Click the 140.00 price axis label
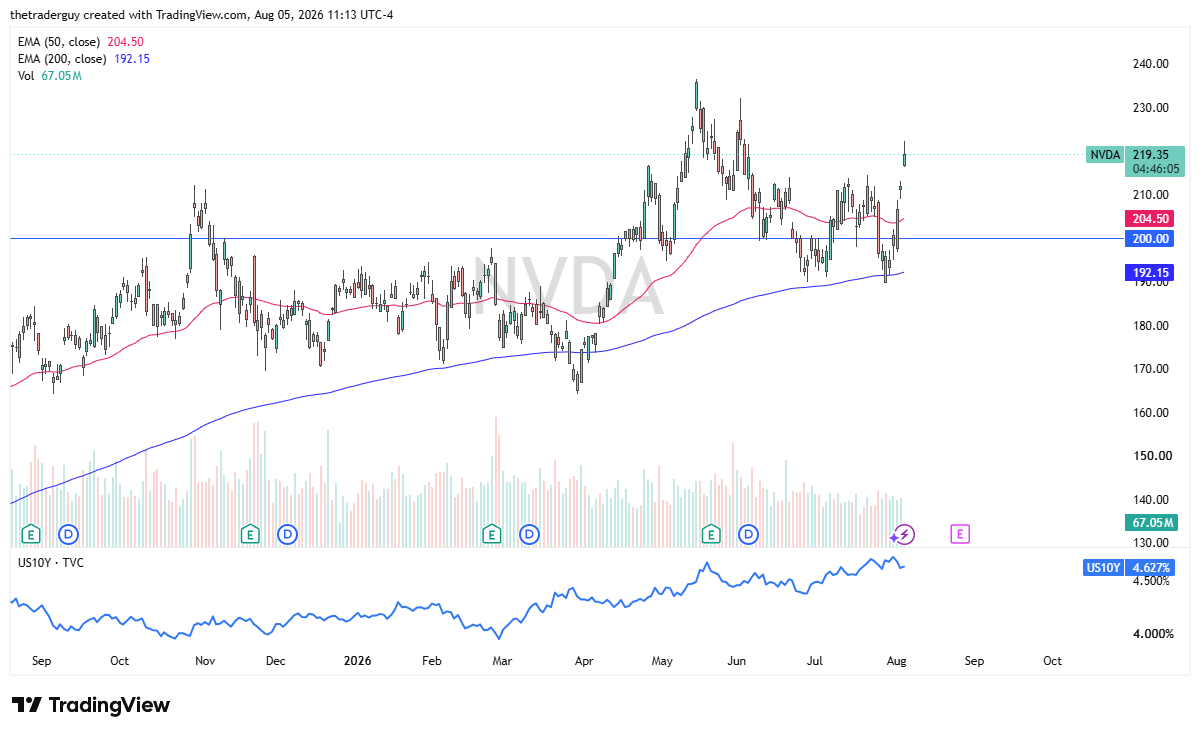The image size is (1200, 735). point(1151,500)
